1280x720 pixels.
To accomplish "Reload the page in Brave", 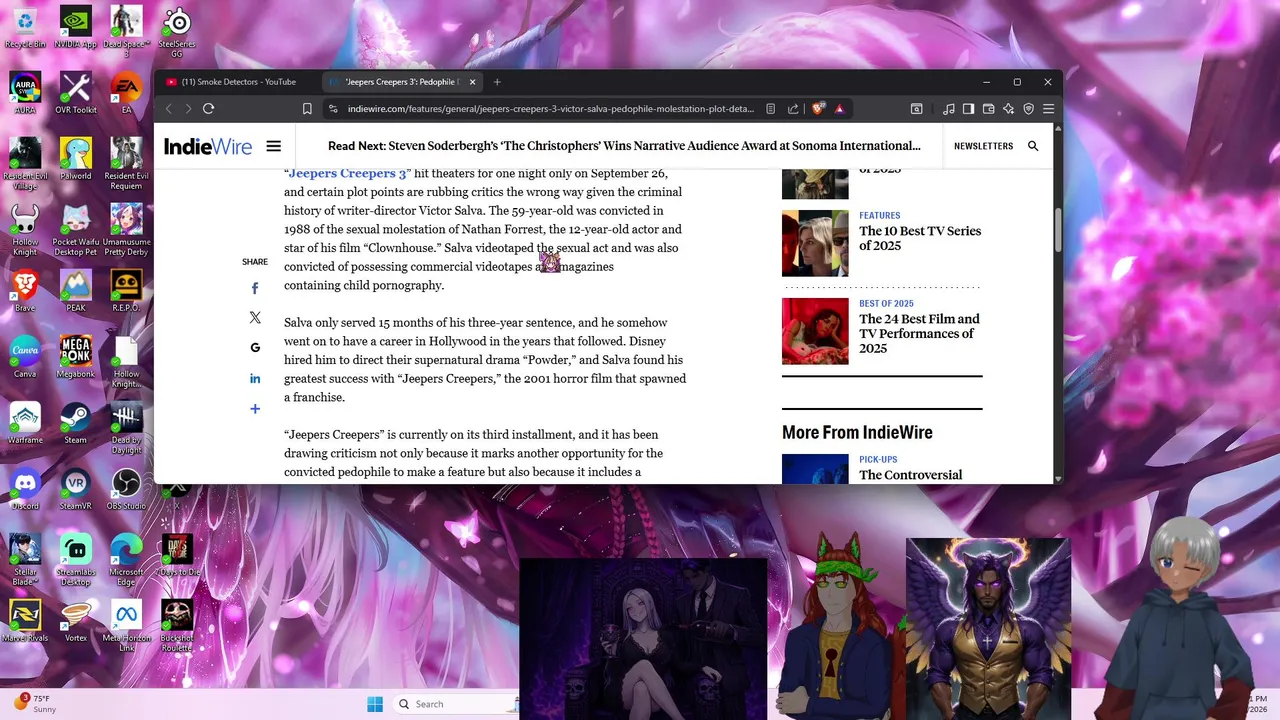I will pyautogui.click(x=208, y=109).
